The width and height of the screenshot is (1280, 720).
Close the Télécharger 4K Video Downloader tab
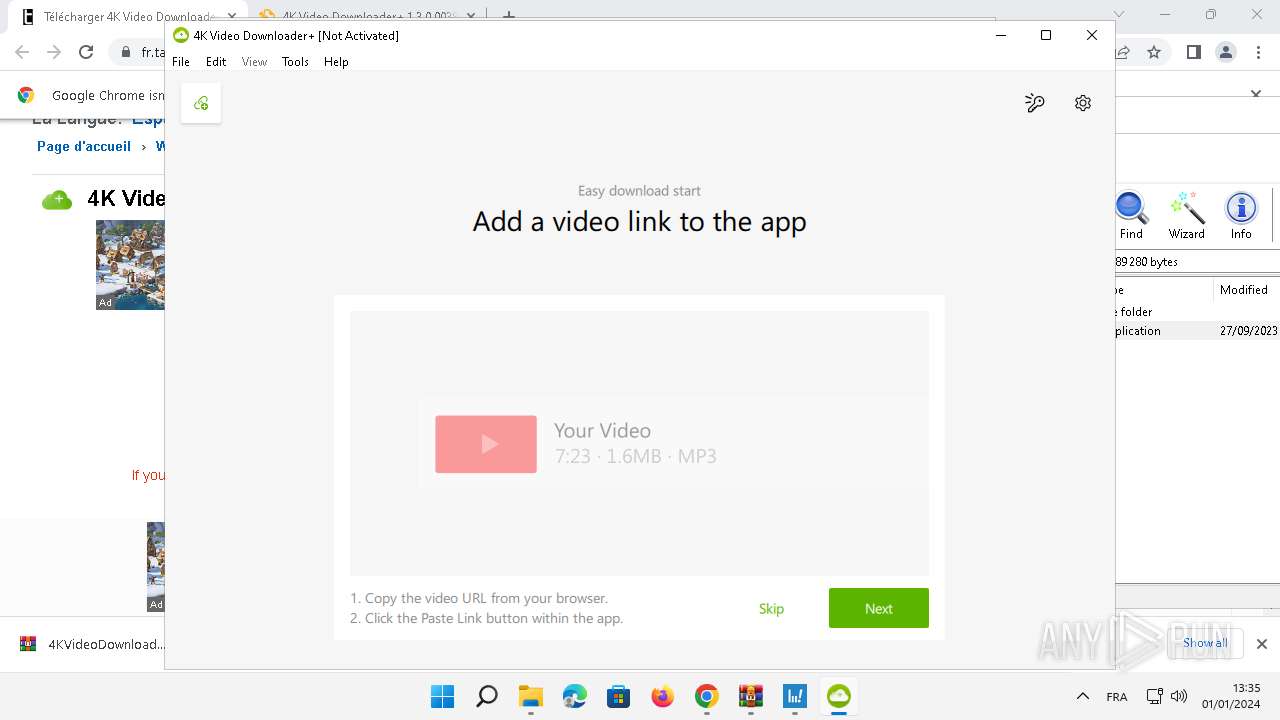pos(232,17)
